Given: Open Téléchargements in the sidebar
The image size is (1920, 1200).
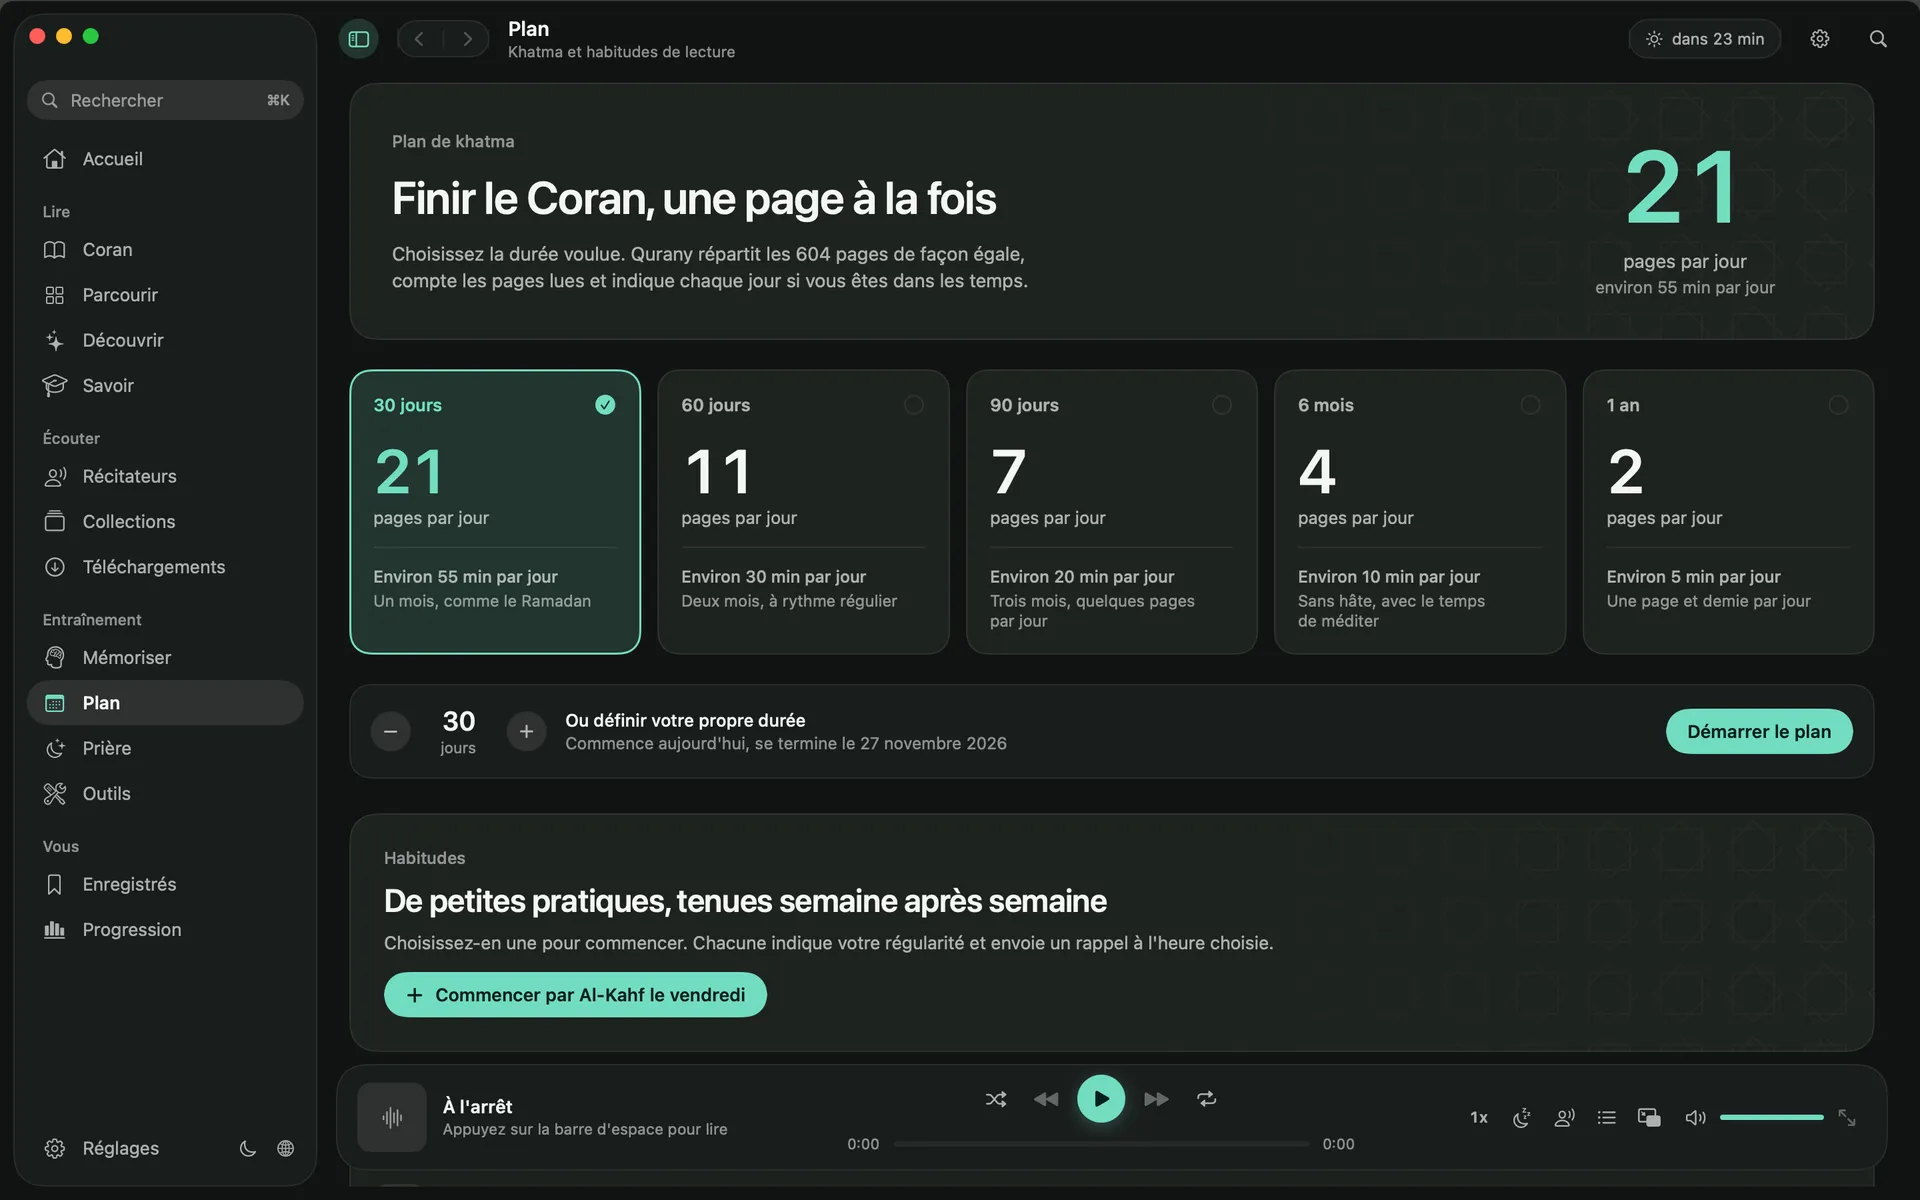Looking at the screenshot, I should pyautogui.click(x=165, y=567).
